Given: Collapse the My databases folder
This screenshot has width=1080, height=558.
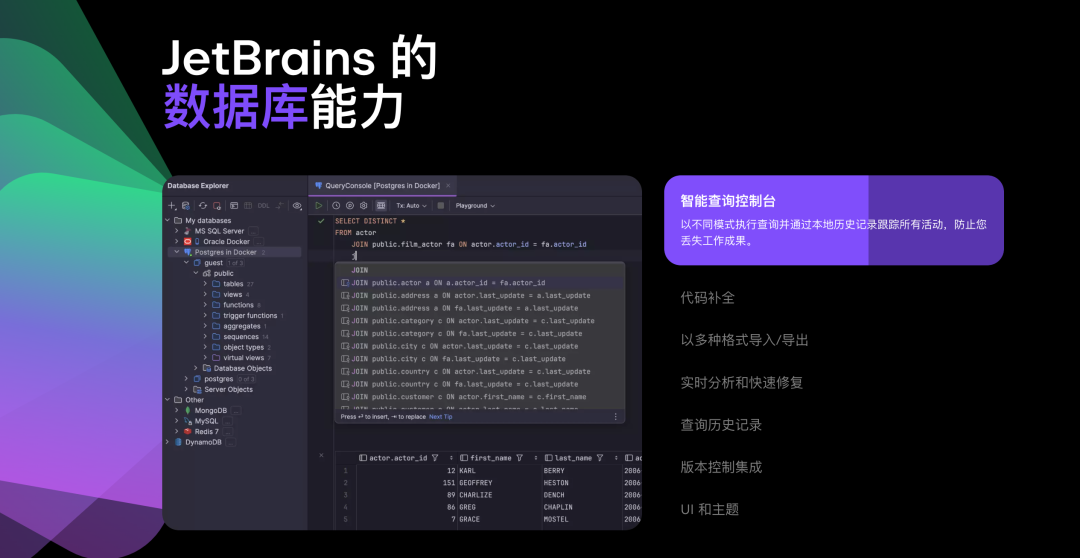Looking at the screenshot, I should pyautogui.click(x=167, y=220).
